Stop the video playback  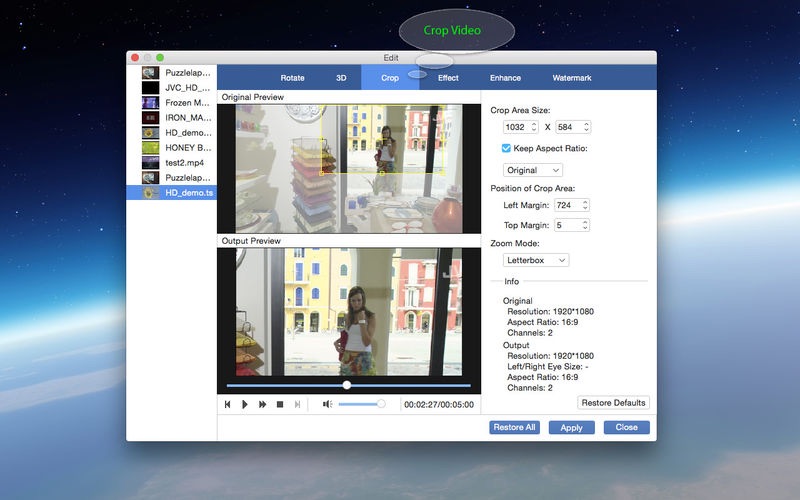coord(280,405)
